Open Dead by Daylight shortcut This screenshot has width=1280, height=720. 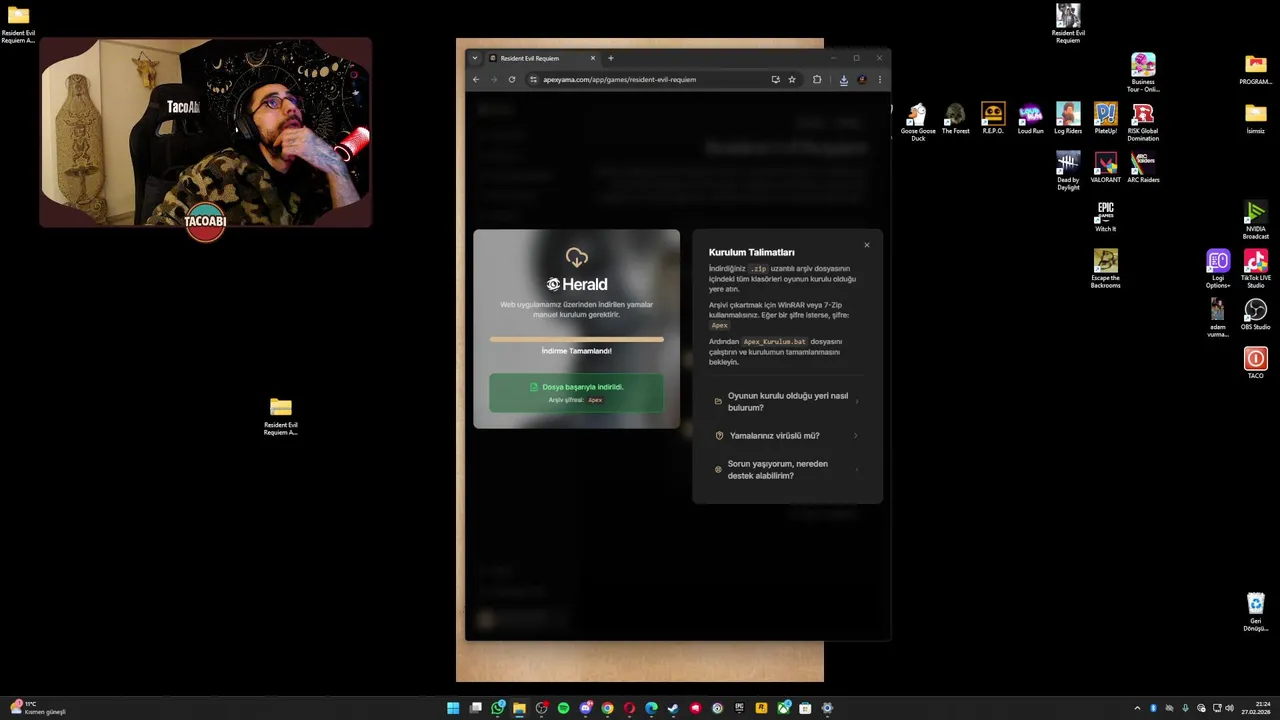coord(1068,170)
